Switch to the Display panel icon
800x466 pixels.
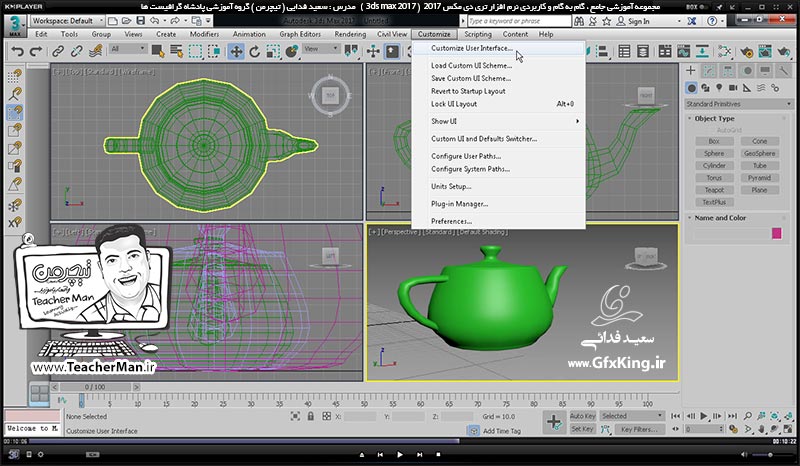[x=765, y=70]
